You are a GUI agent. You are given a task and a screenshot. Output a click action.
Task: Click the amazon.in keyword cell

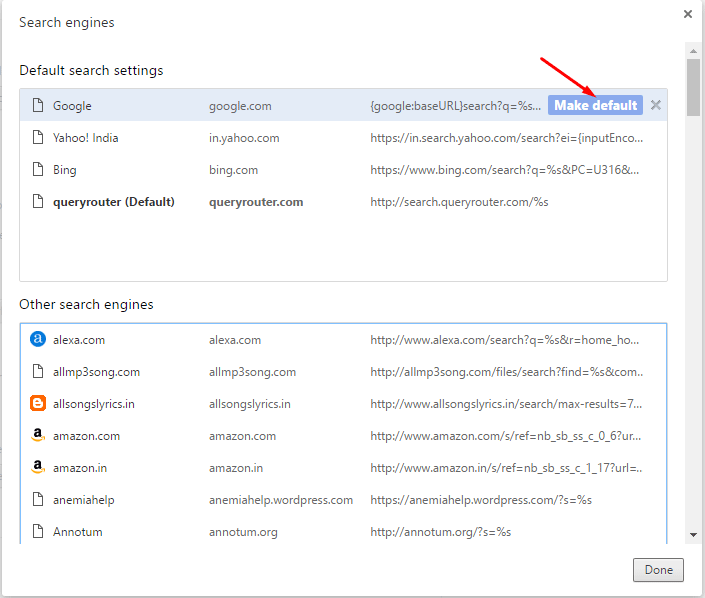point(236,468)
